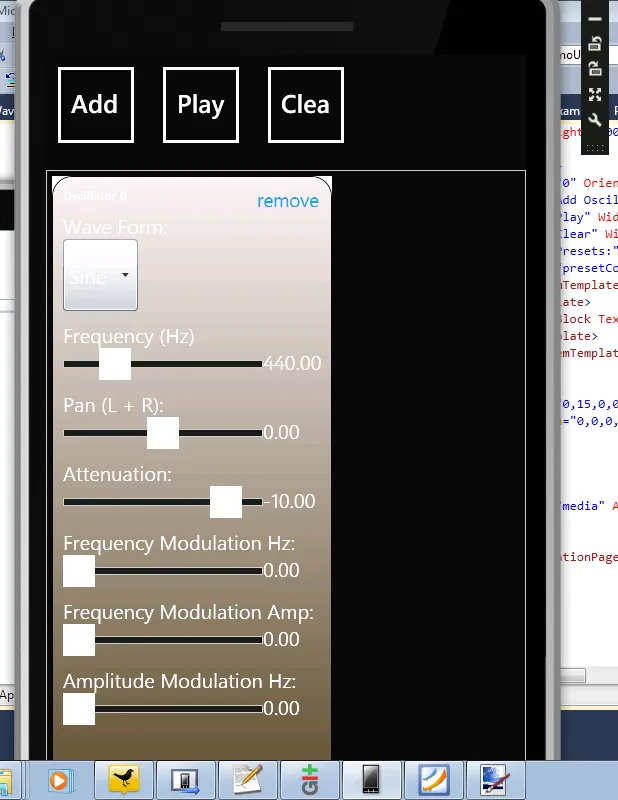Image resolution: width=618 pixels, height=800 pixels.
Task: Open the green plus G taskbar icon
Action: 310,779
